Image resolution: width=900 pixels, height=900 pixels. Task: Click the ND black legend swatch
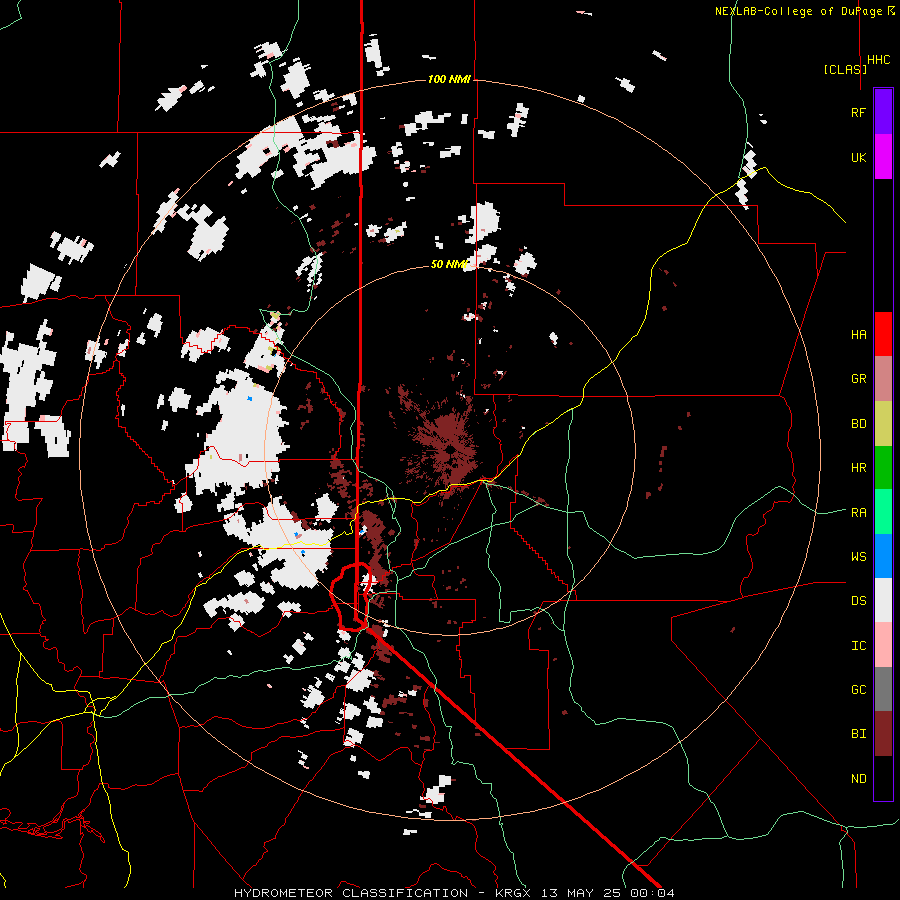coord(883,778)
